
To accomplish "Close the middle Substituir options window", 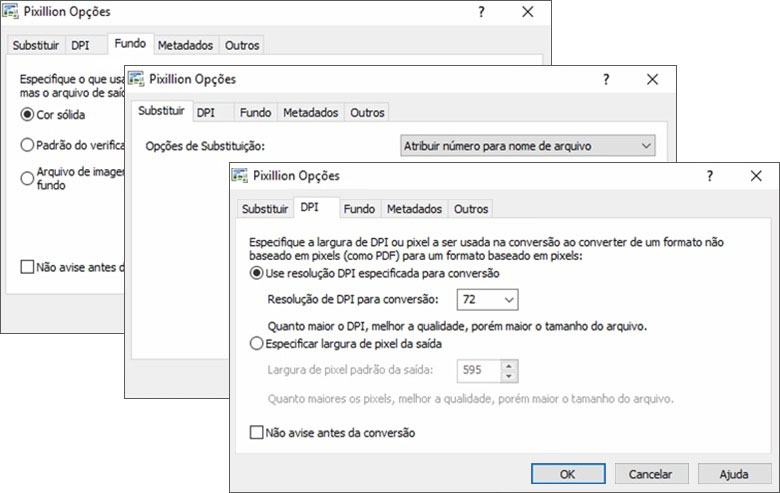I will [x=652, y=79].
